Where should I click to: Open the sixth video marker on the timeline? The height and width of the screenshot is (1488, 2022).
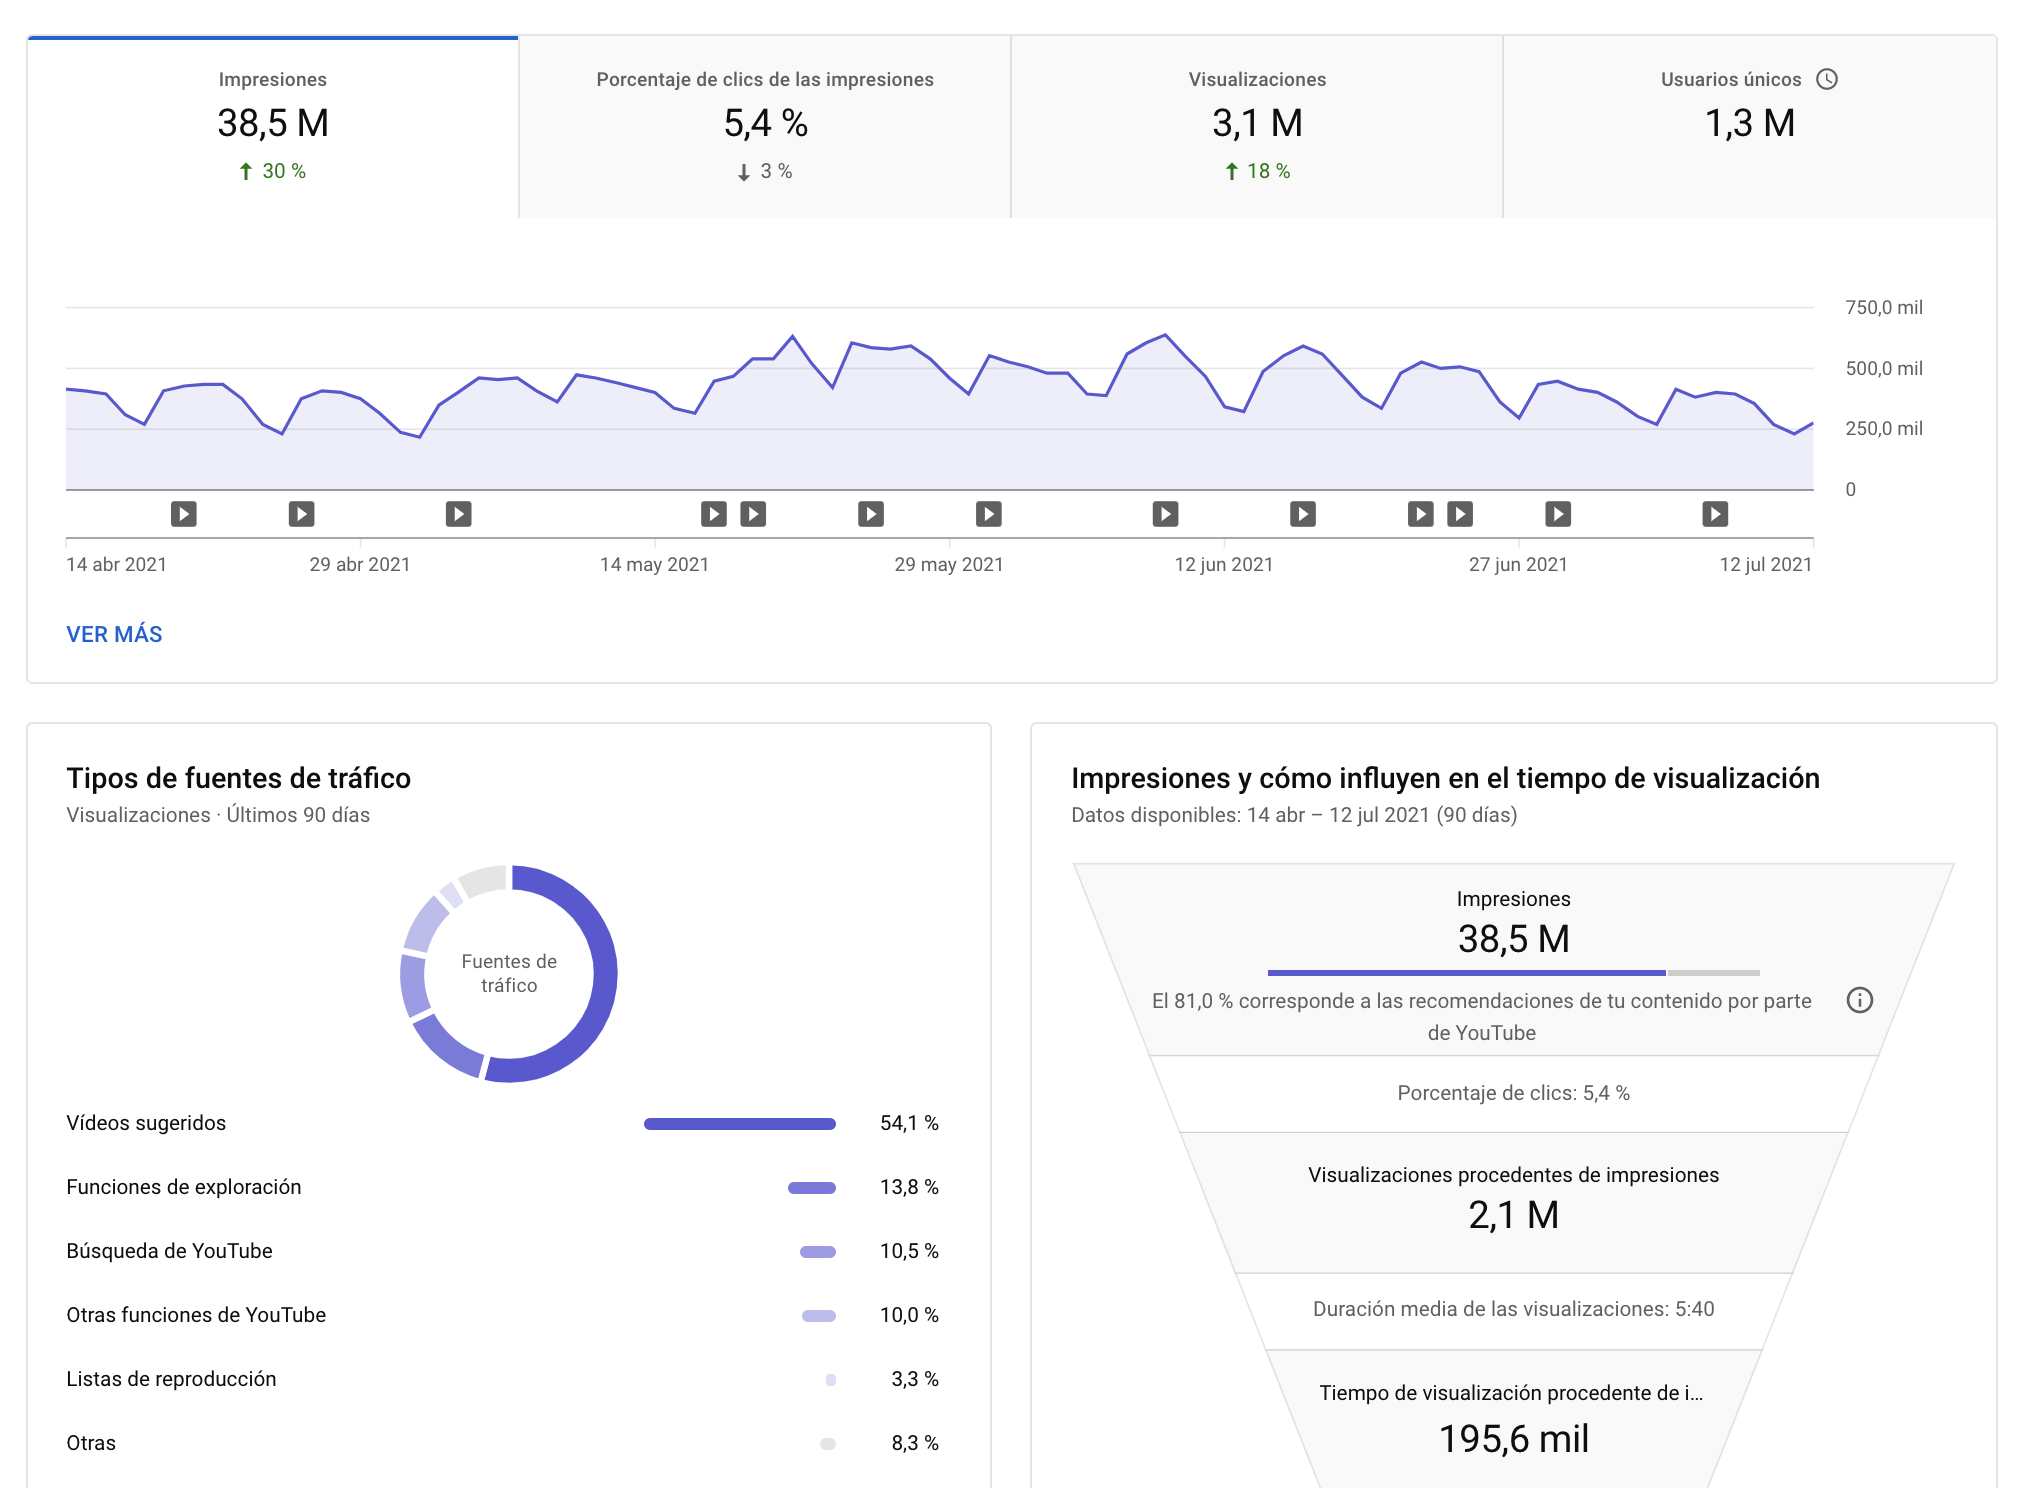871,514
